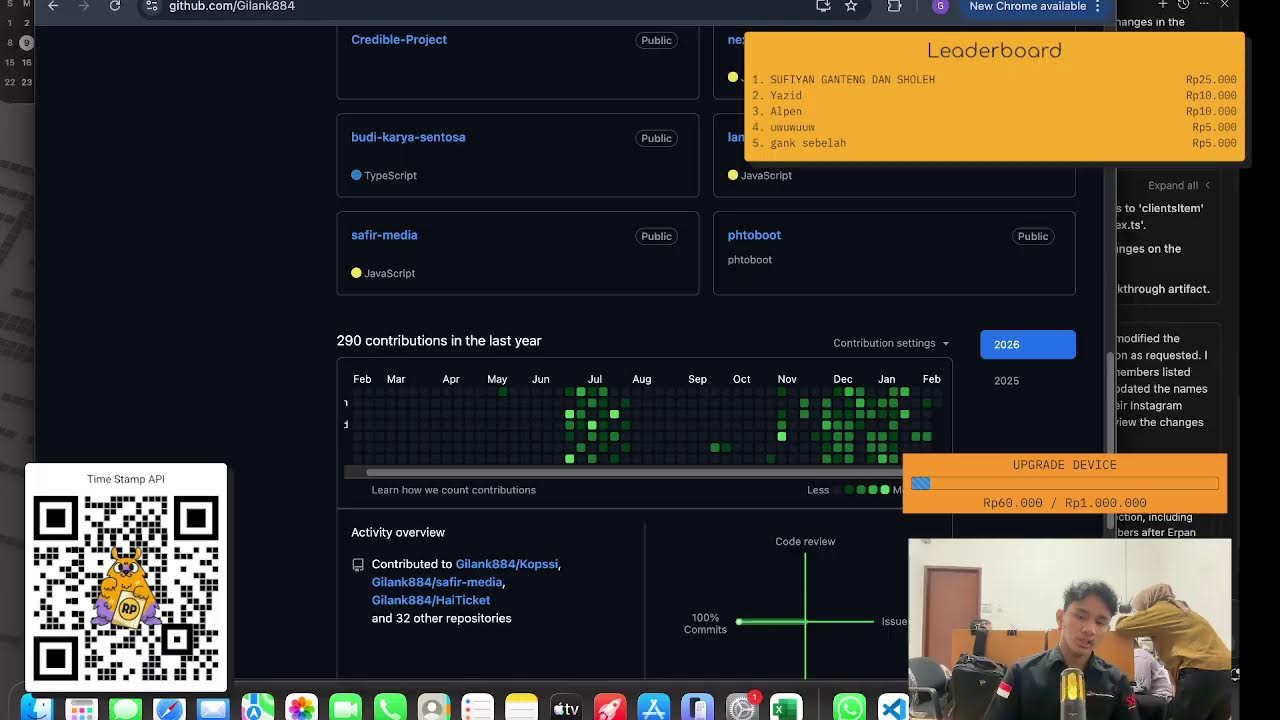
Task: Click the Activity overview heading
Action: pyautogui.click(x=398, y=533)
